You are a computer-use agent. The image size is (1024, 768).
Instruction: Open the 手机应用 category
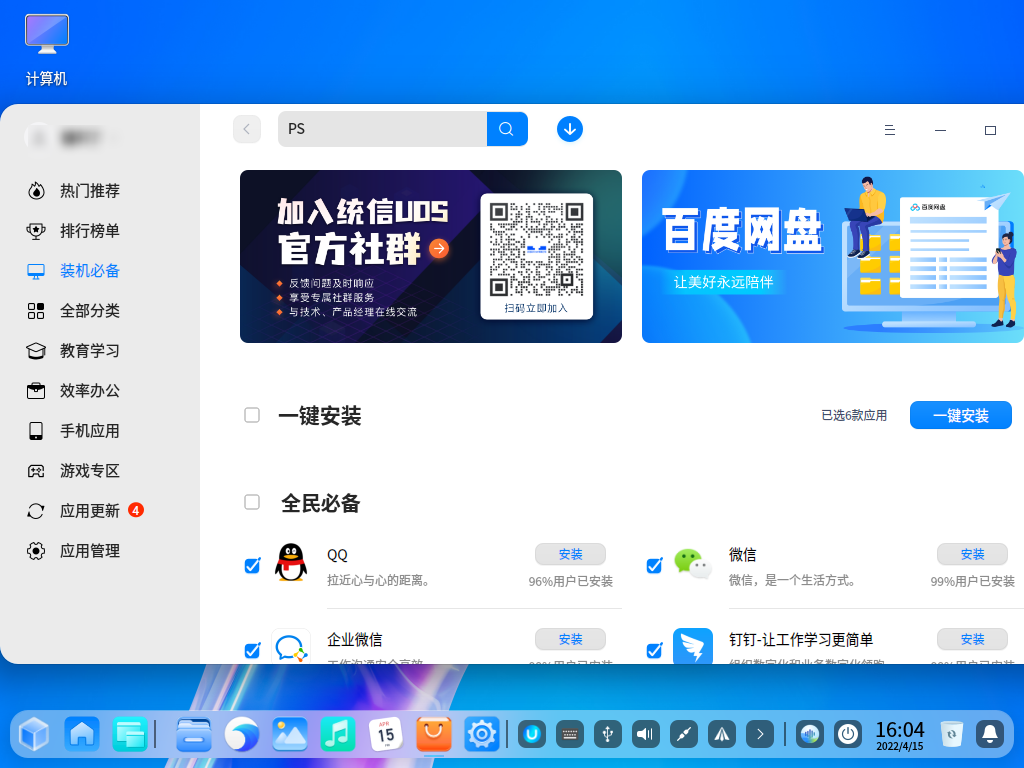(73, 431)
